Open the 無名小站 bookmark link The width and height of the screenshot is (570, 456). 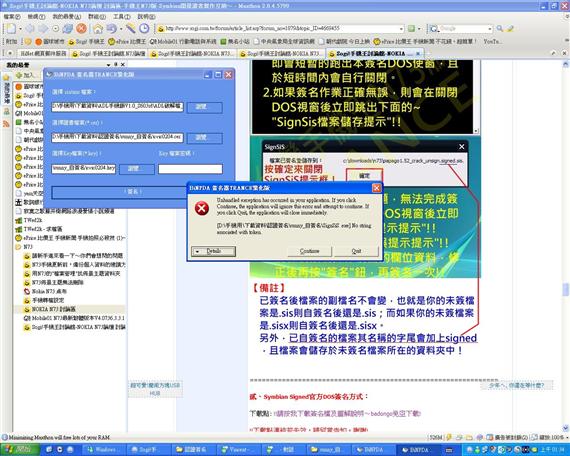tap(235, 41)
